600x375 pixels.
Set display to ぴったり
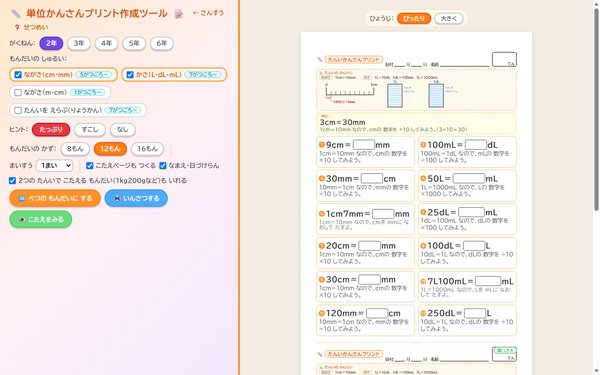coord(414,18)
